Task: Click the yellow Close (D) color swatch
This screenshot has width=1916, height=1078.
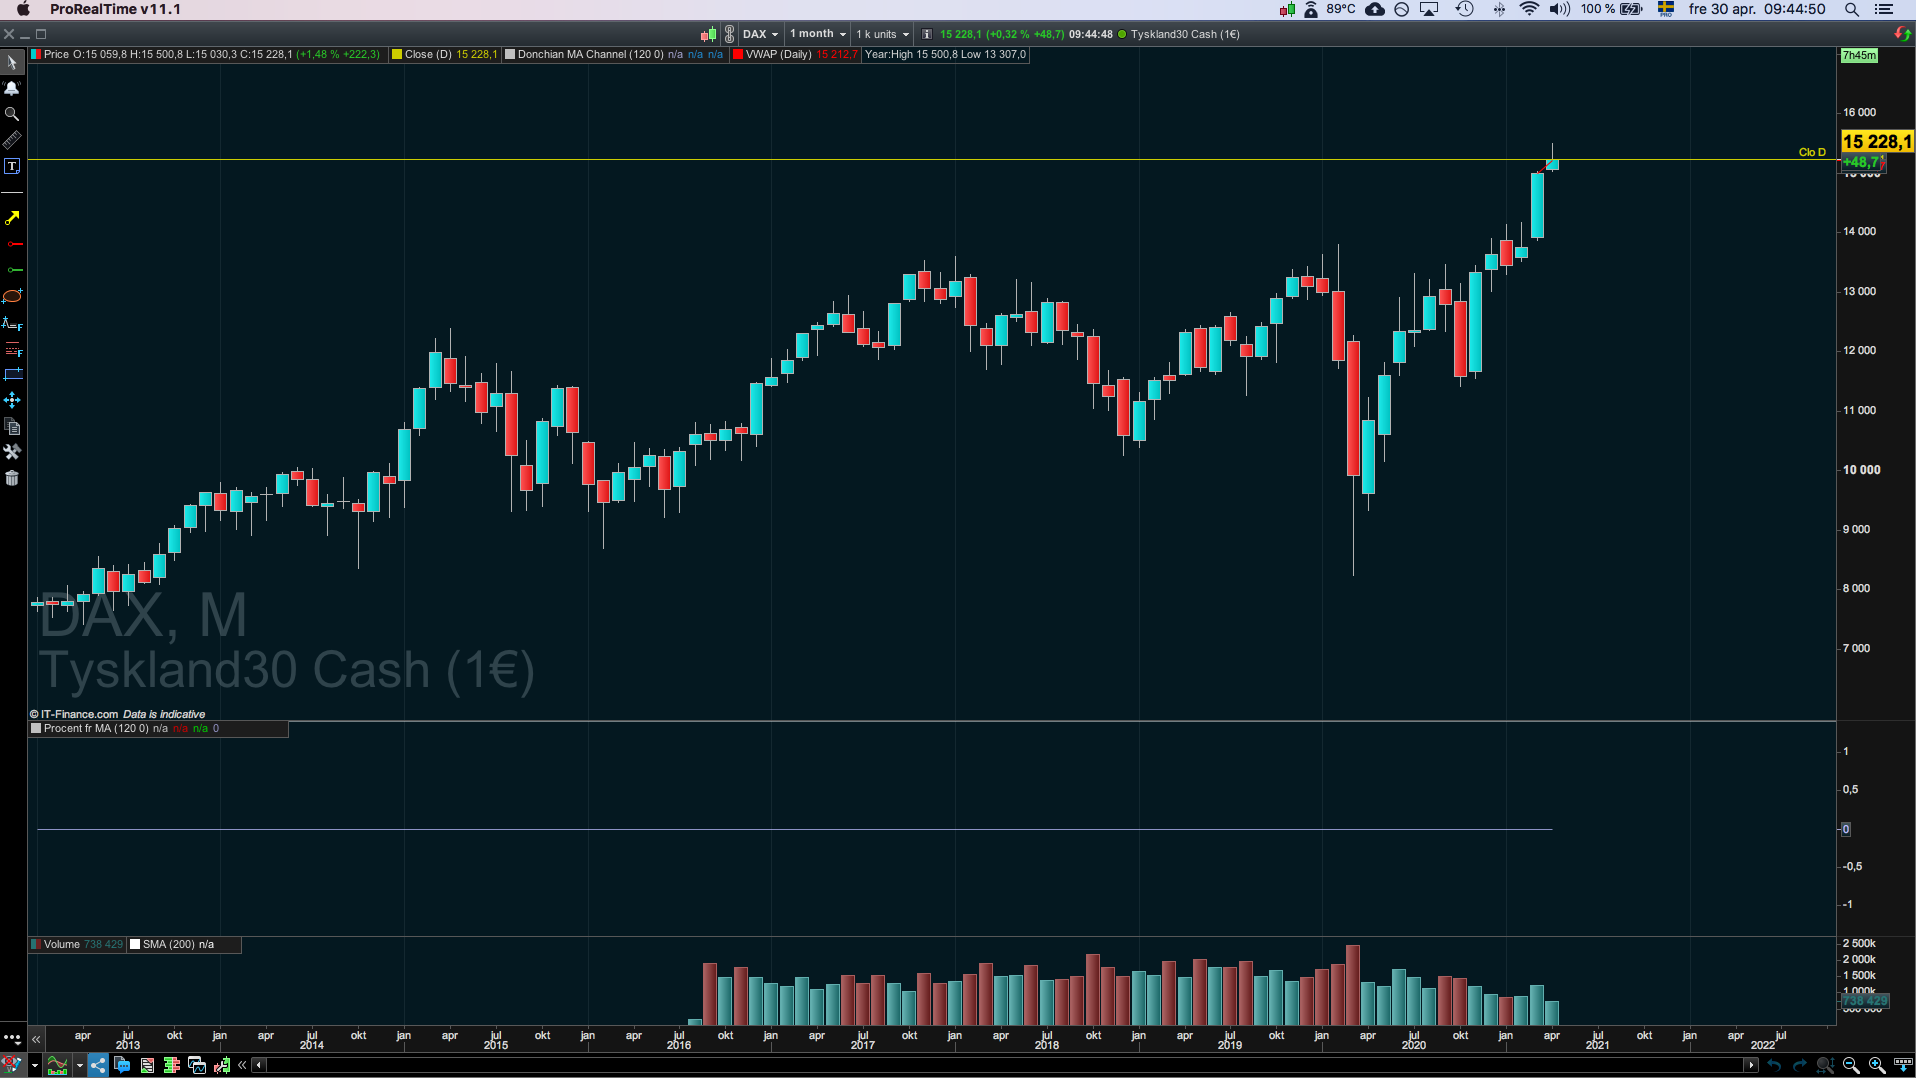Action: 397,55
